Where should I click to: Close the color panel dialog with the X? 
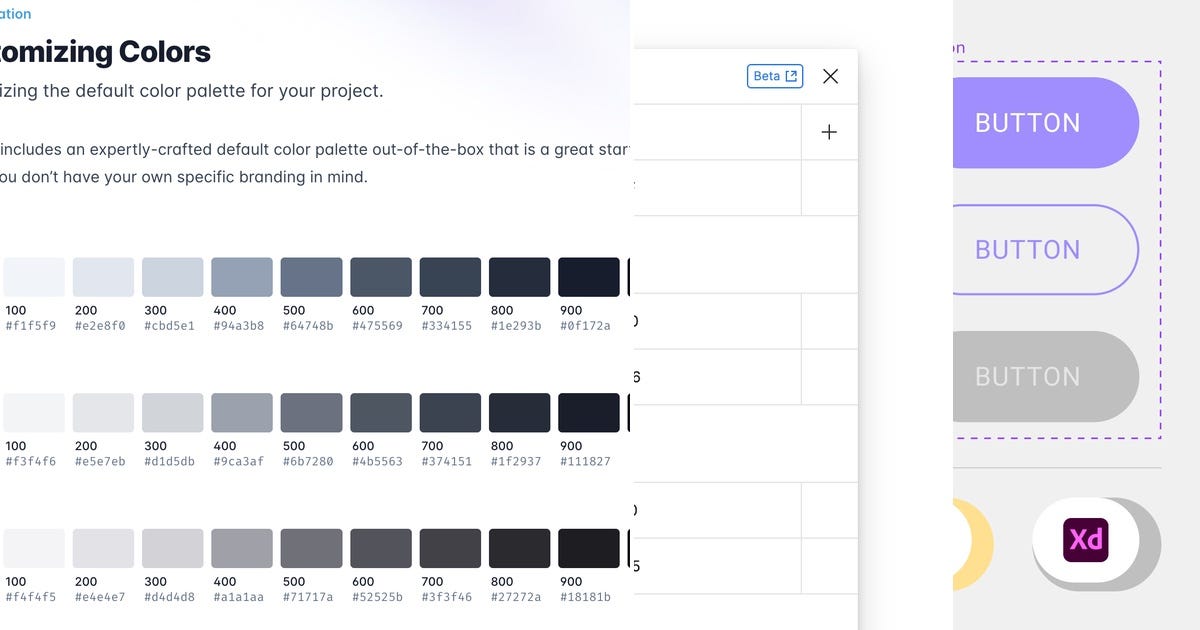tap(830, 75)
